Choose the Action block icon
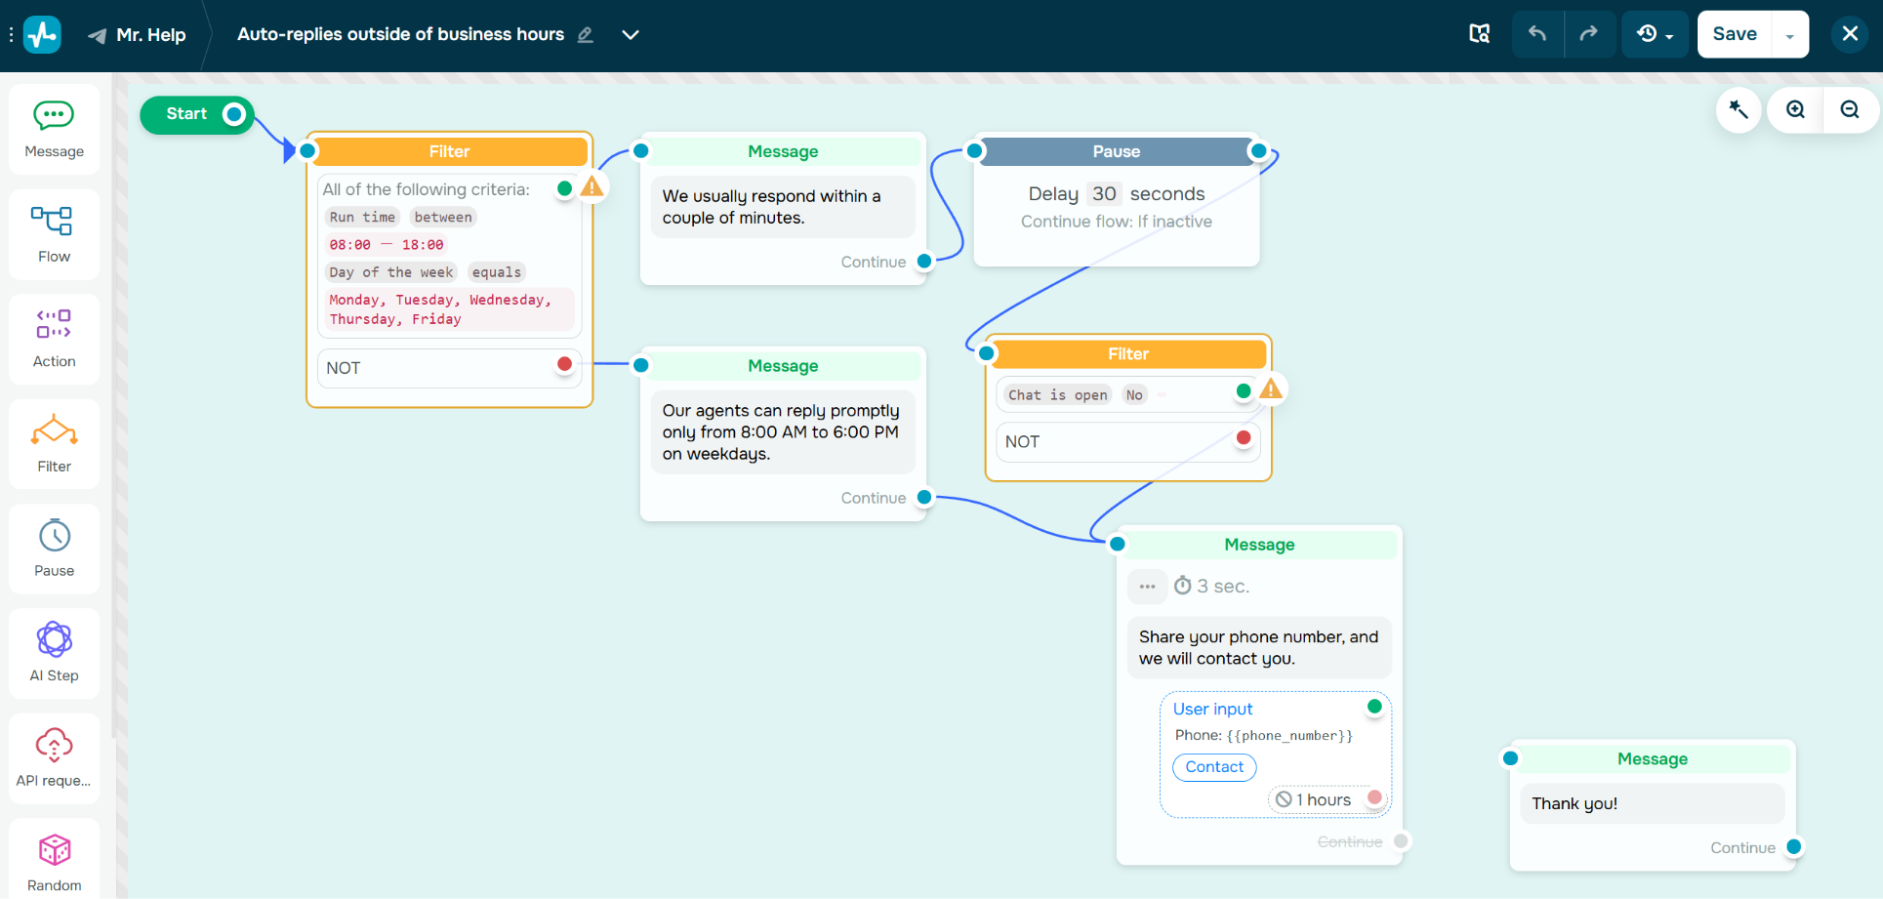Viewport: 1883px width, 899px height. point(54,339)
